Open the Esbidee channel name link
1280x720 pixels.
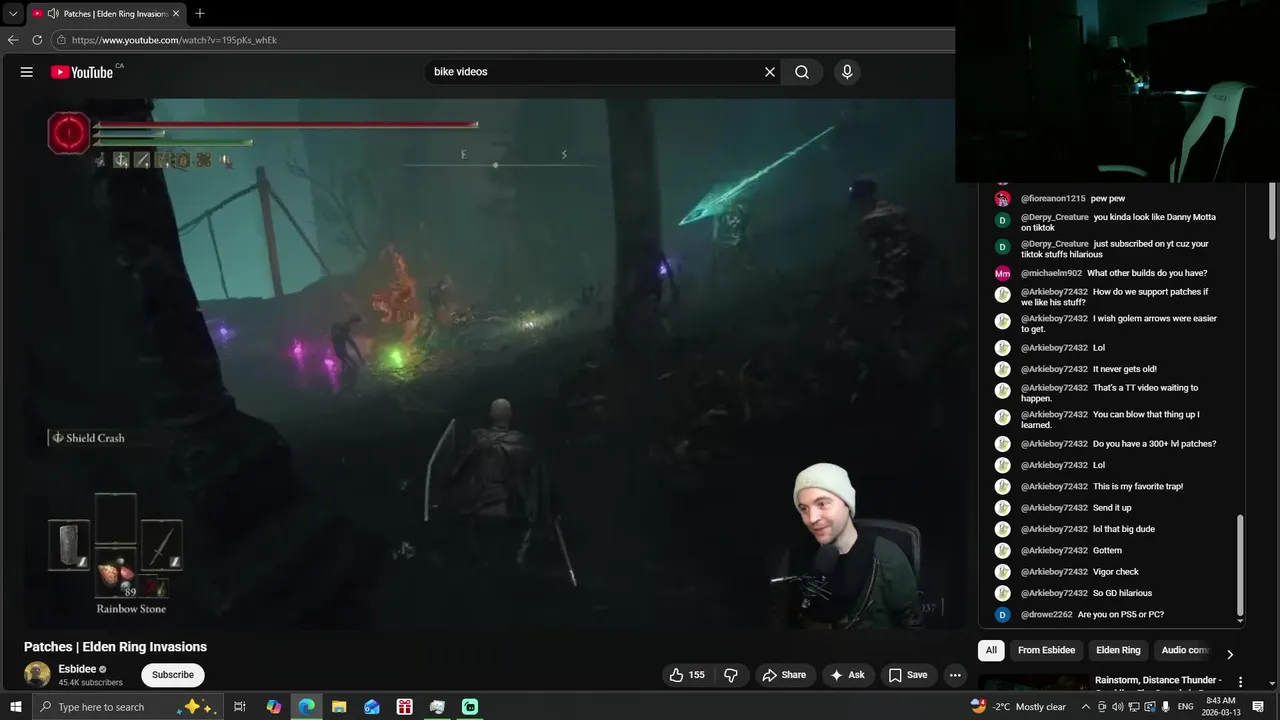[x=77, y=669]
